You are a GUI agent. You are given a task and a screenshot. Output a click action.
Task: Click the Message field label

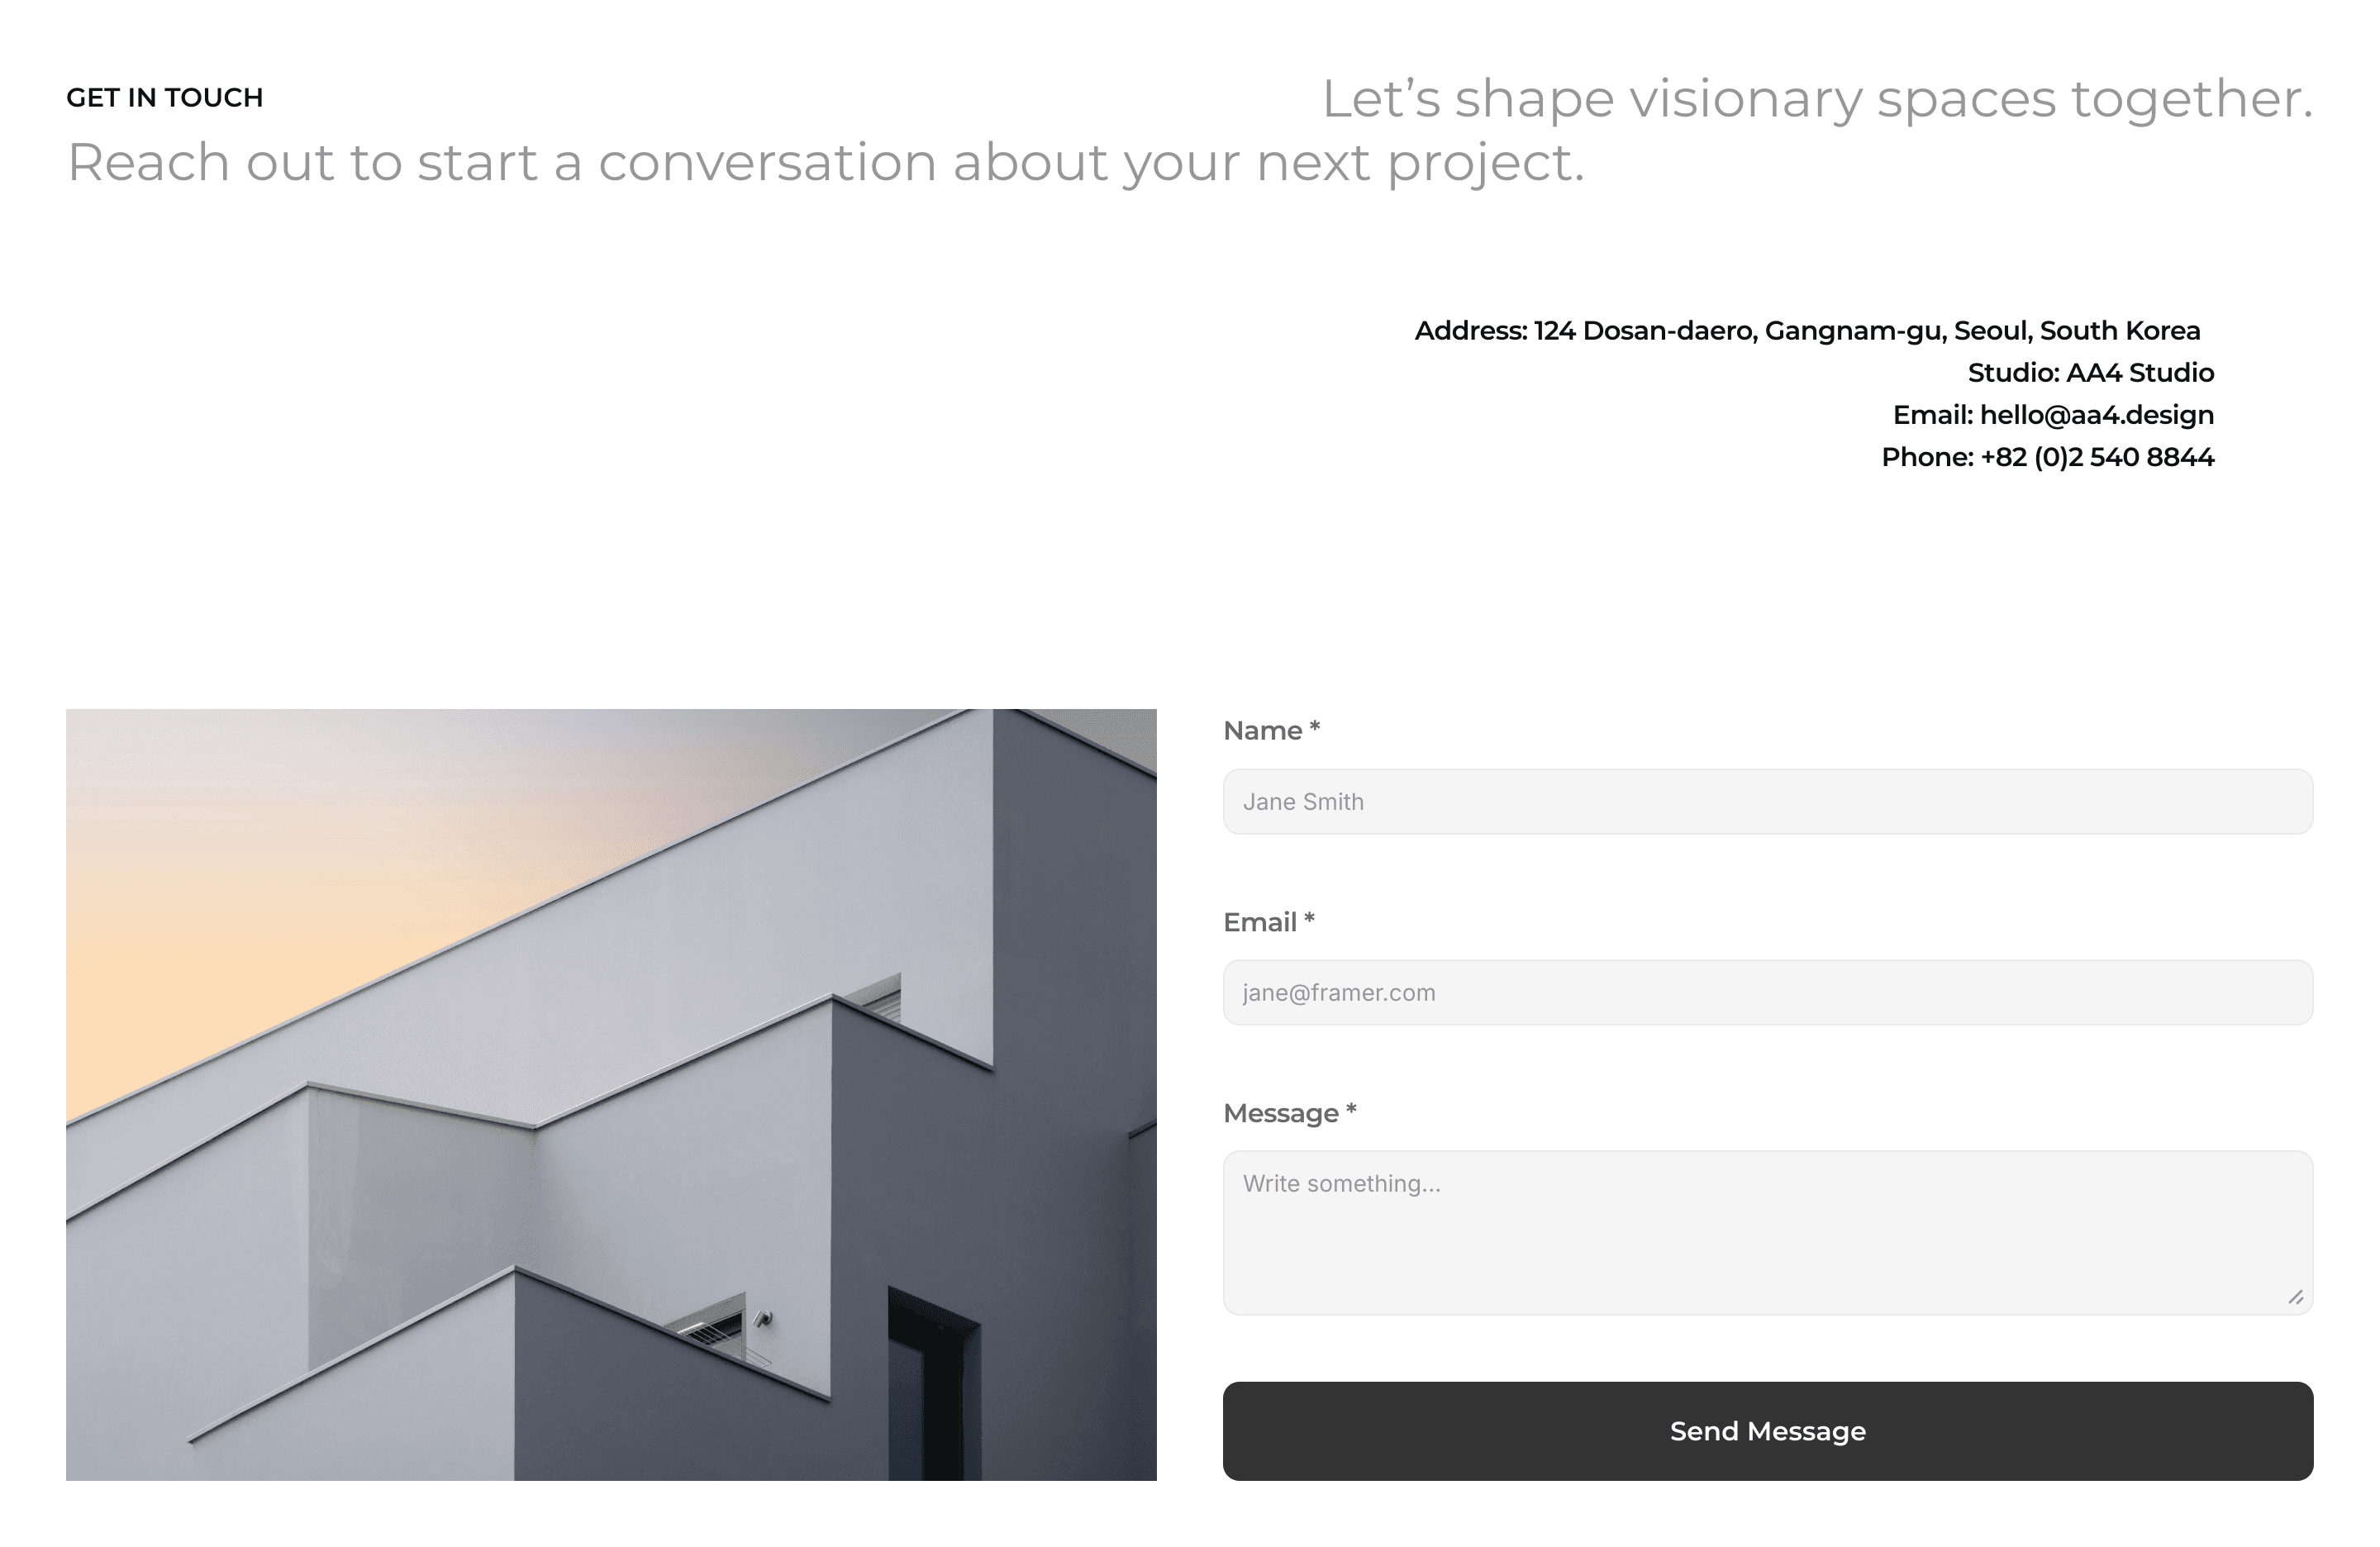click(1290, 1113)
